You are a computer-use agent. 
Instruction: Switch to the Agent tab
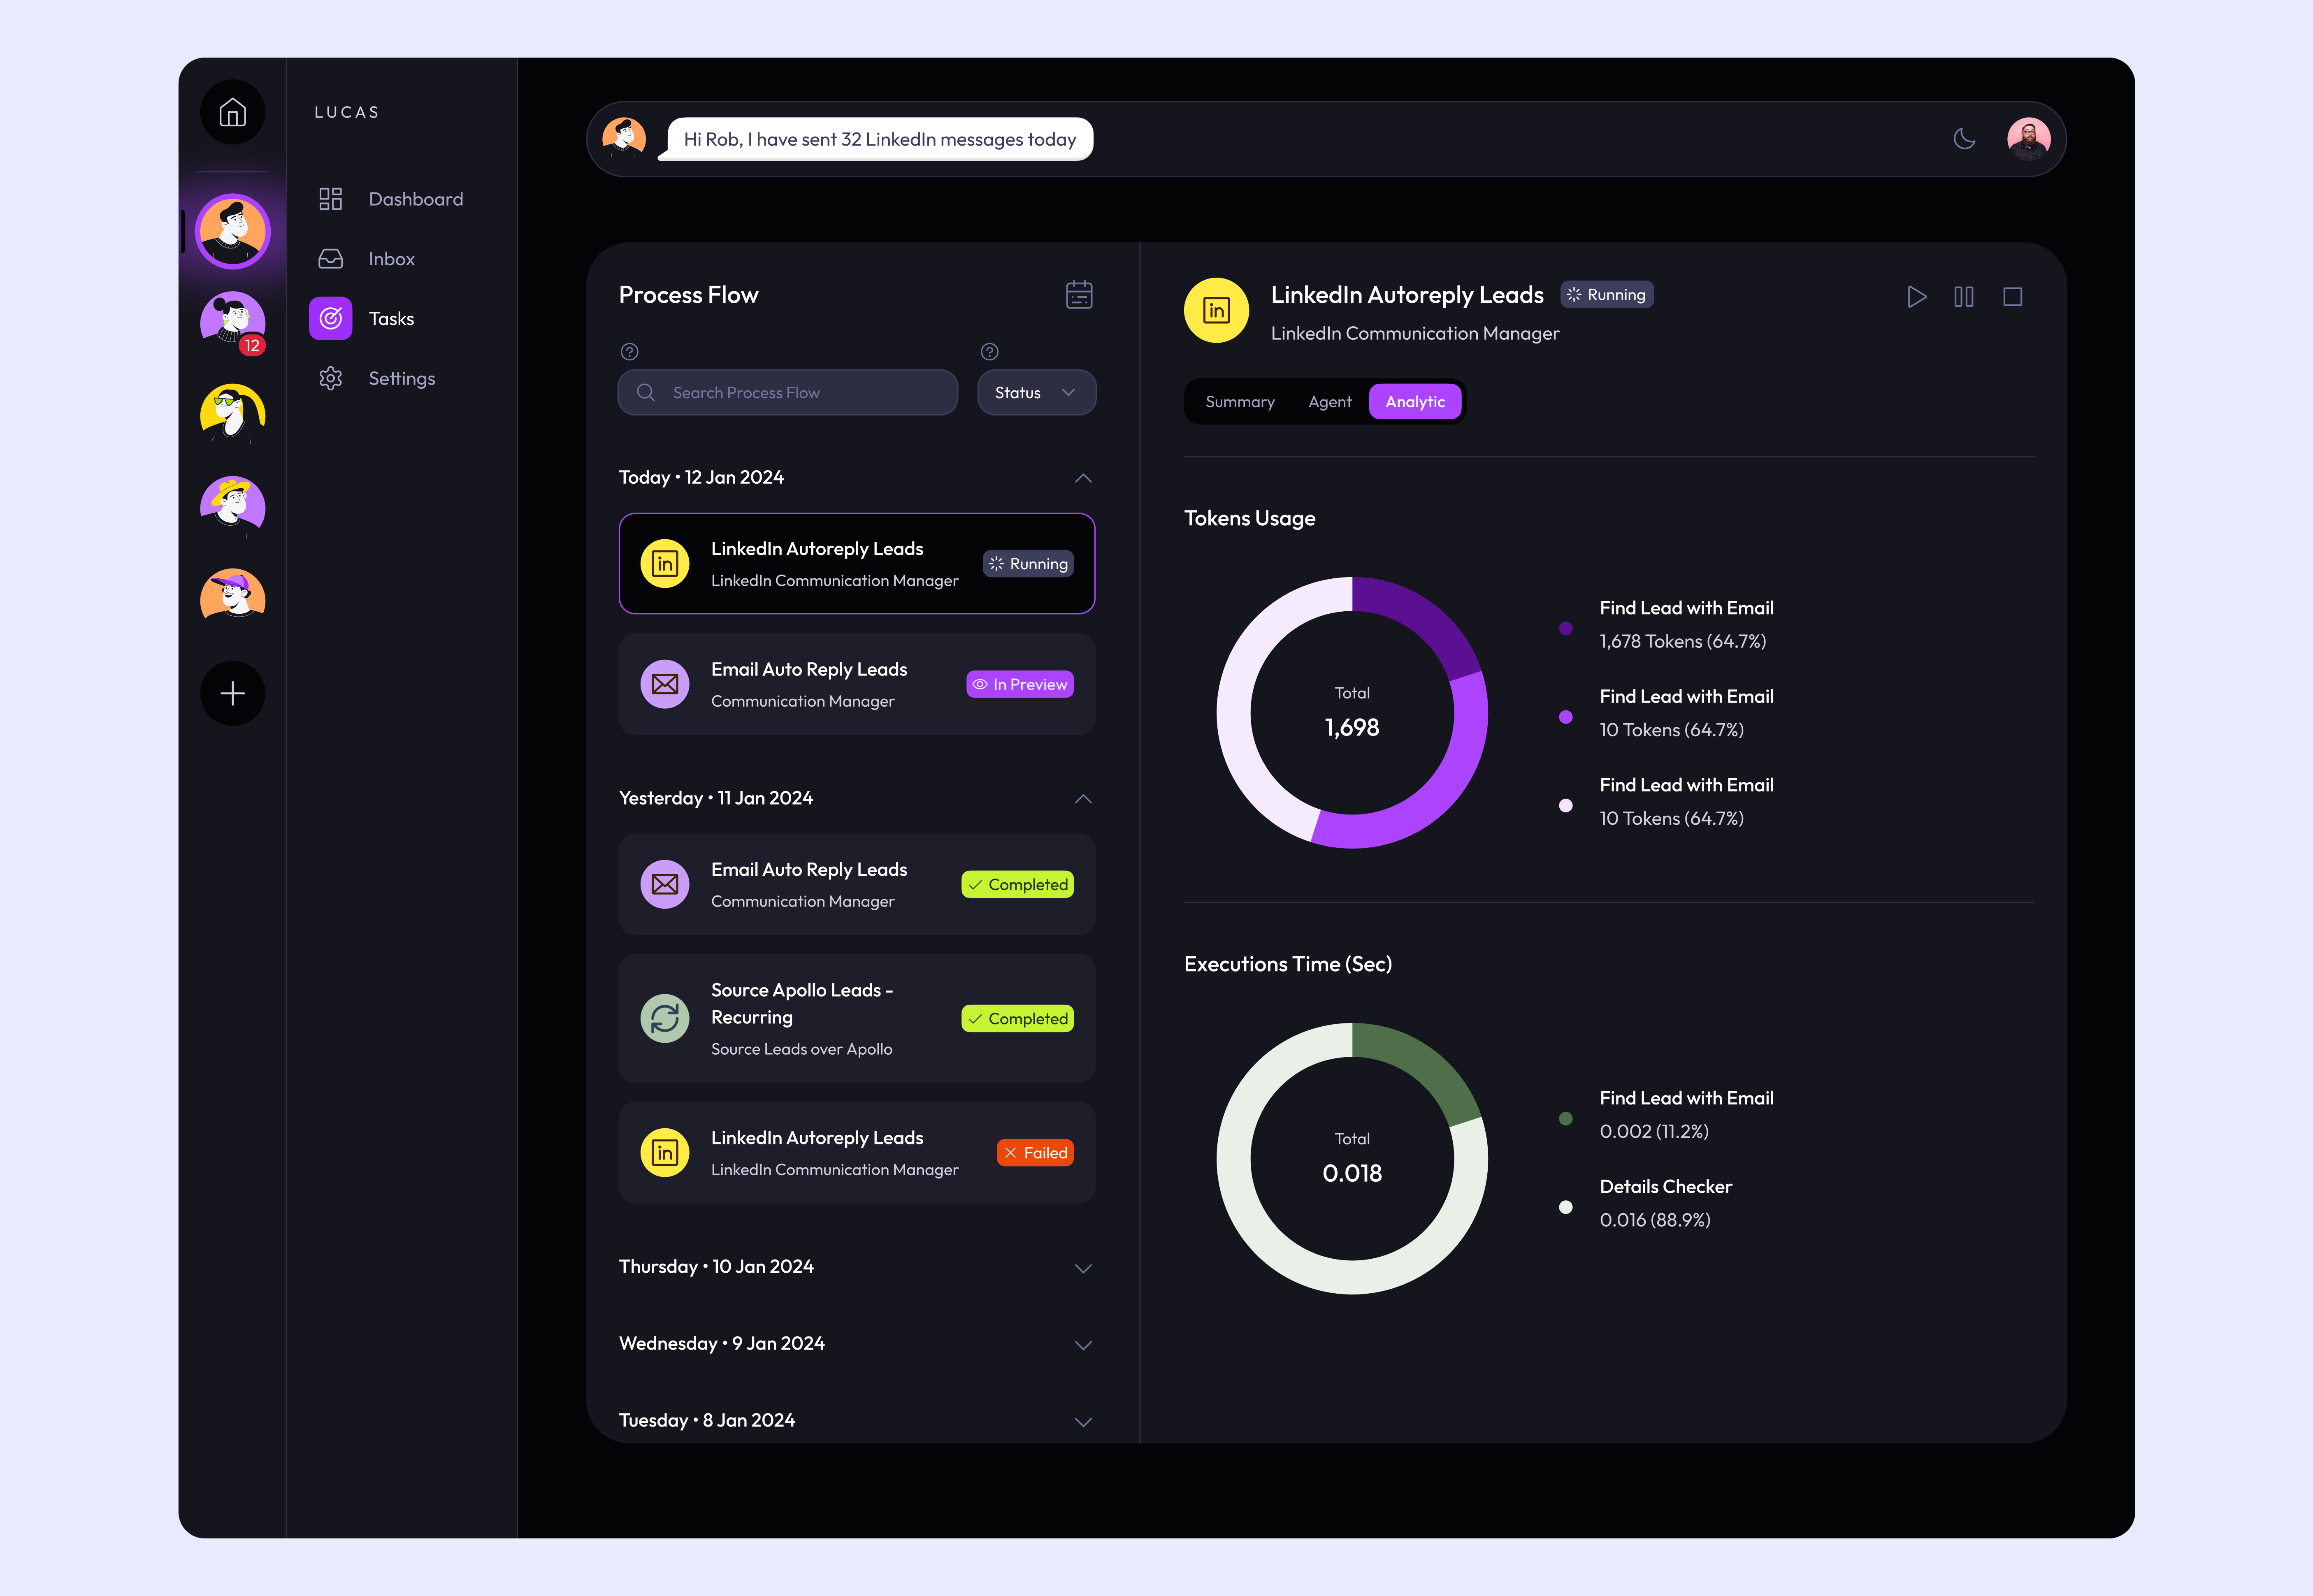click(x=1330, y=402)
